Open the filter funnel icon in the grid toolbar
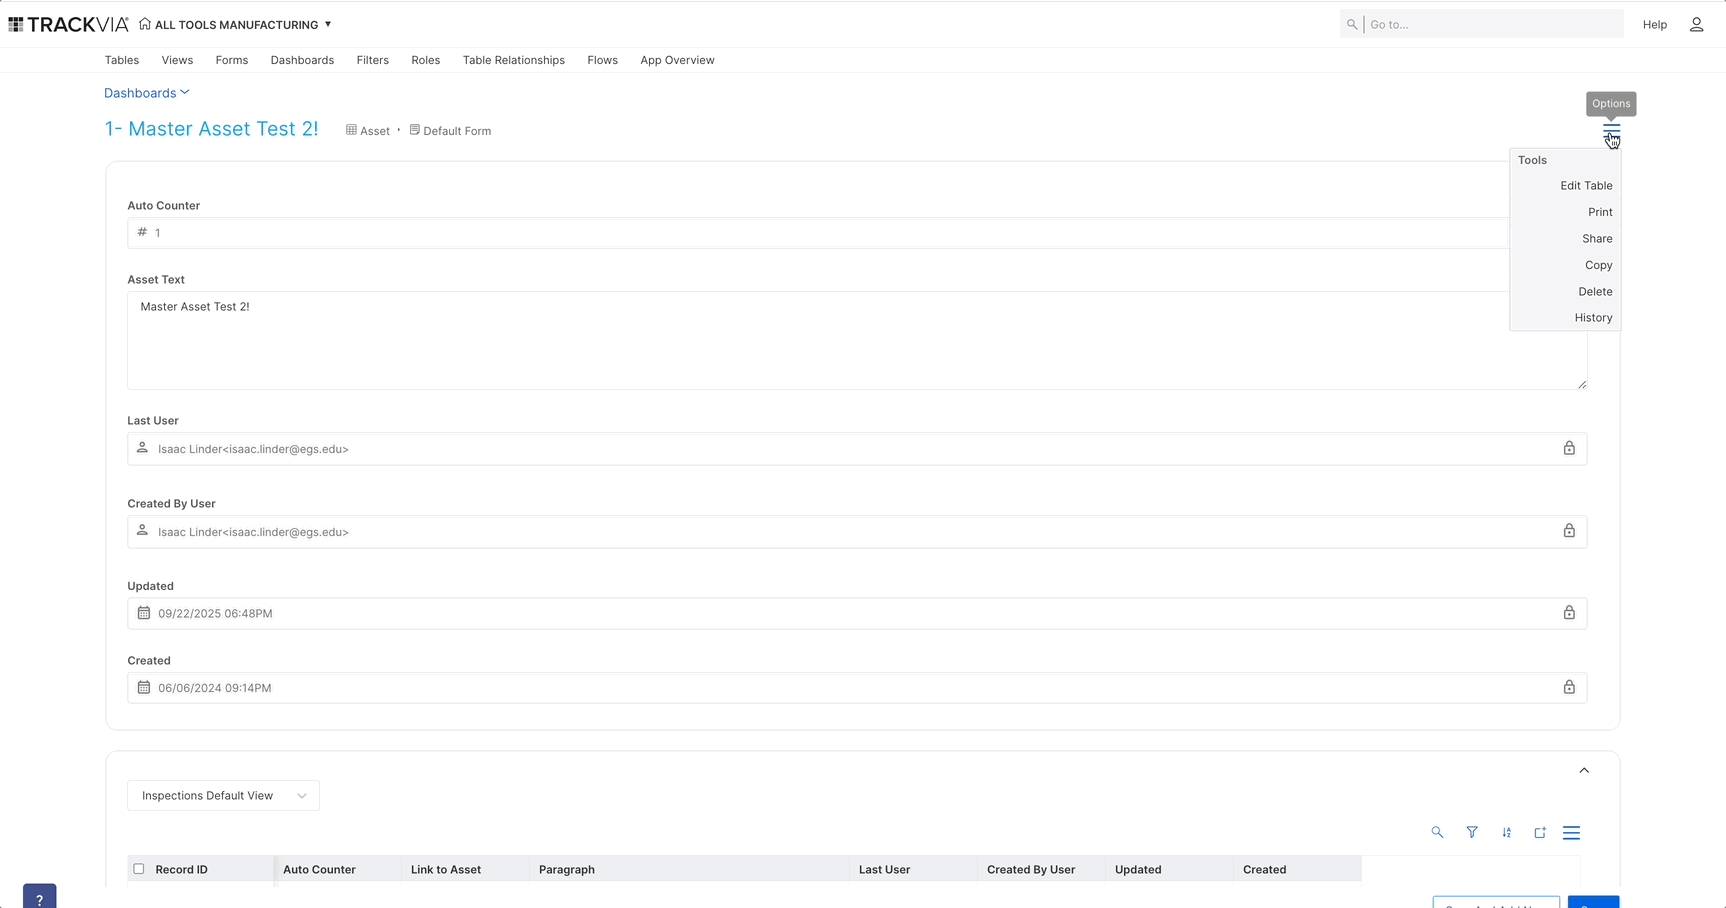 [x=1472, y=832]
